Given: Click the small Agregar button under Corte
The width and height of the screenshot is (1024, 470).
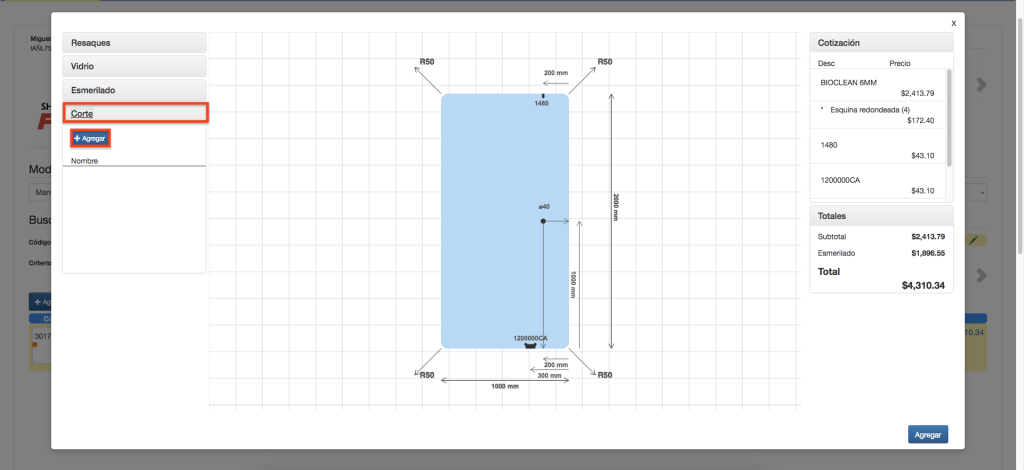Looking at the screenshot, I should [x=90, y=138].
